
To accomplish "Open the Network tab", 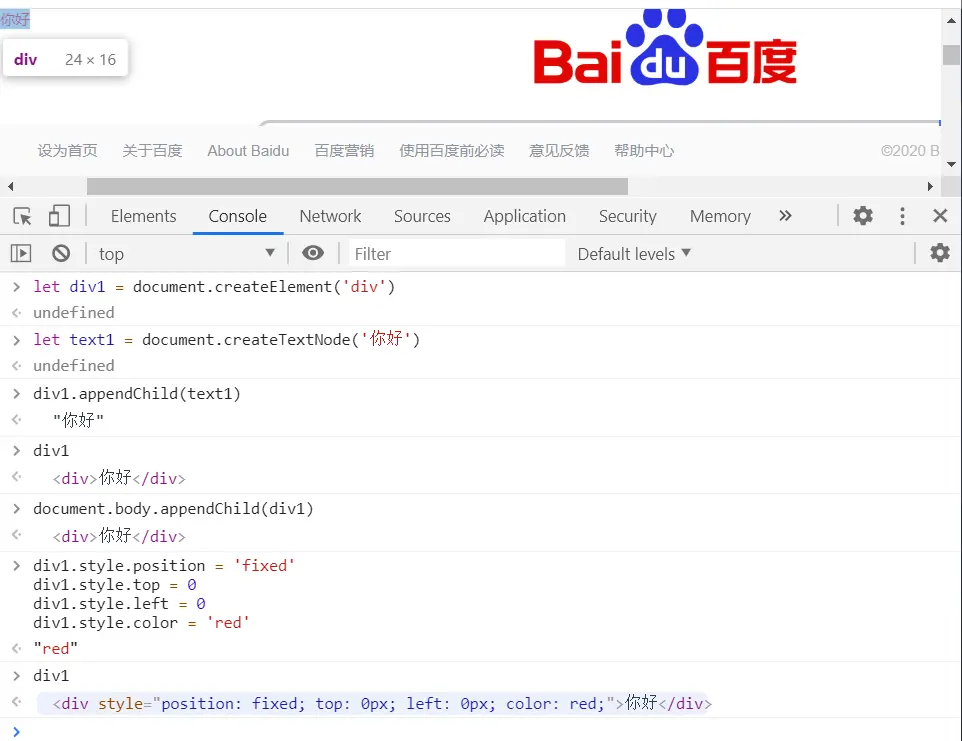I will pos(330,216).
